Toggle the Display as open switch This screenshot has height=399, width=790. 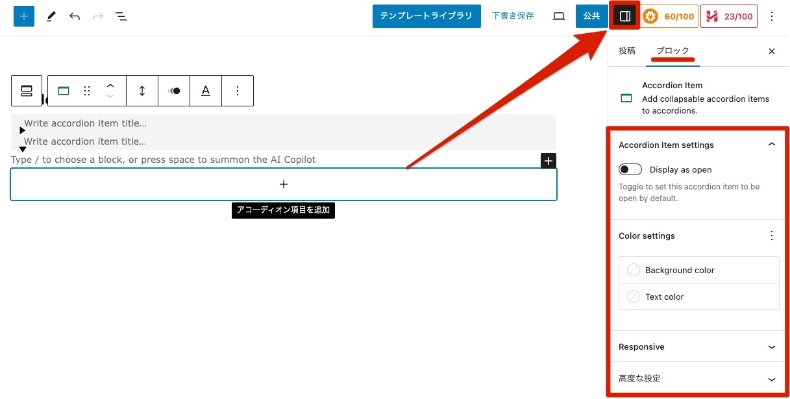click(630, 169)
